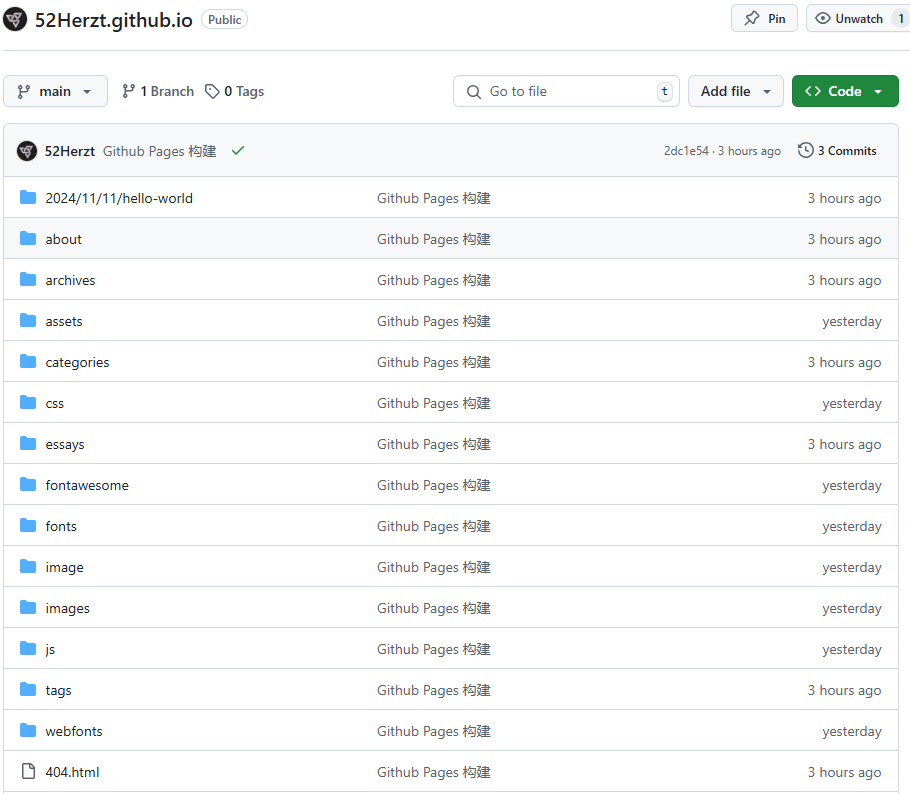Open the 3 Commits history
The image size is (910, 794).
[837, 151]
